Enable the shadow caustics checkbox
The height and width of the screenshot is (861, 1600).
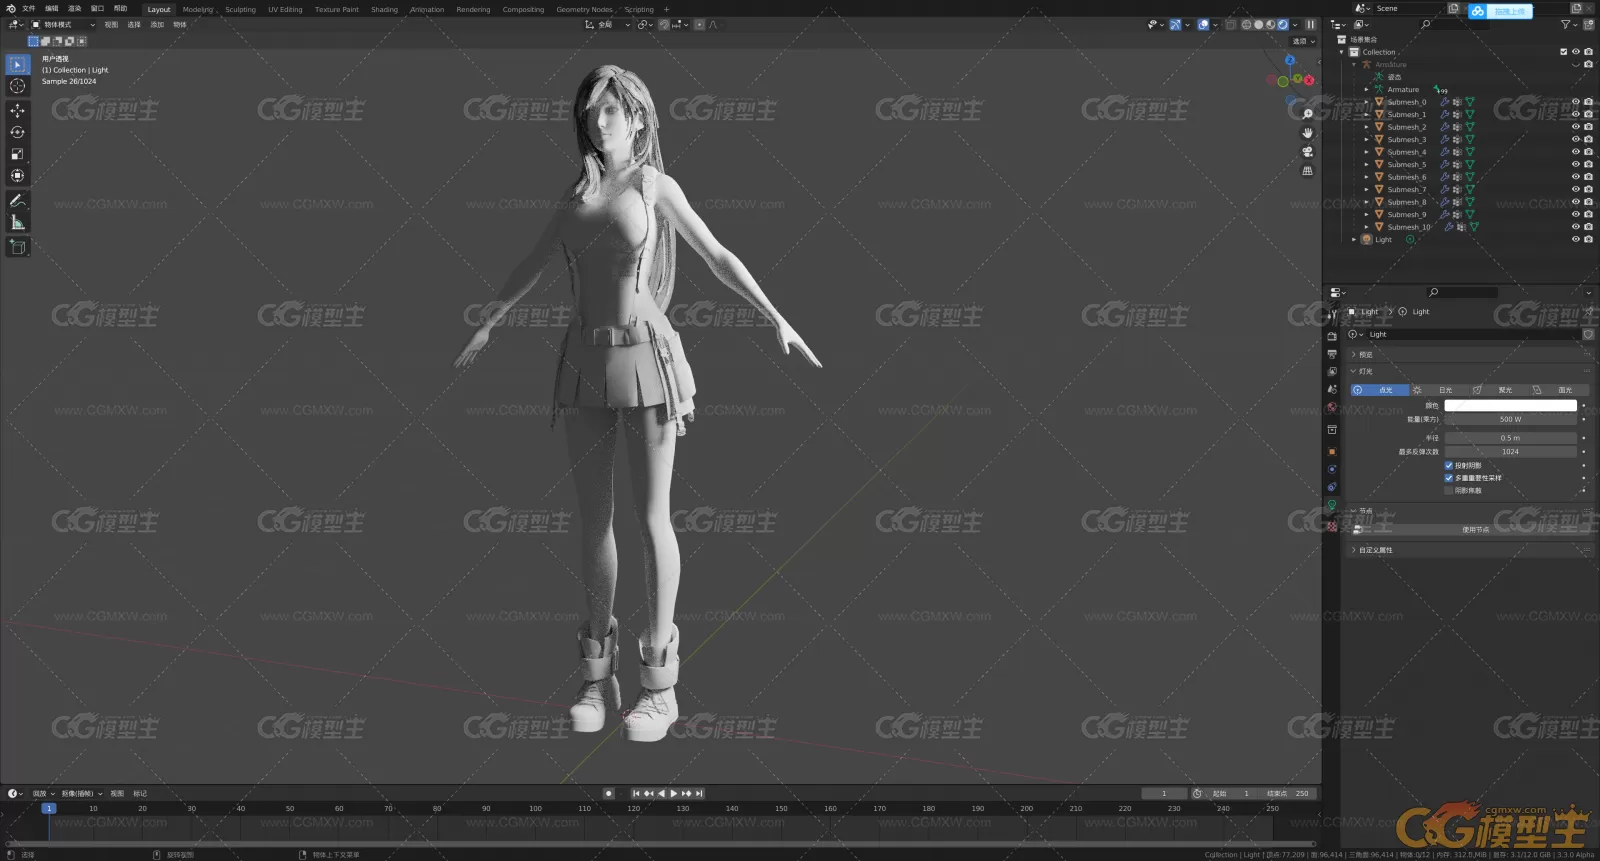(1449, 490)
